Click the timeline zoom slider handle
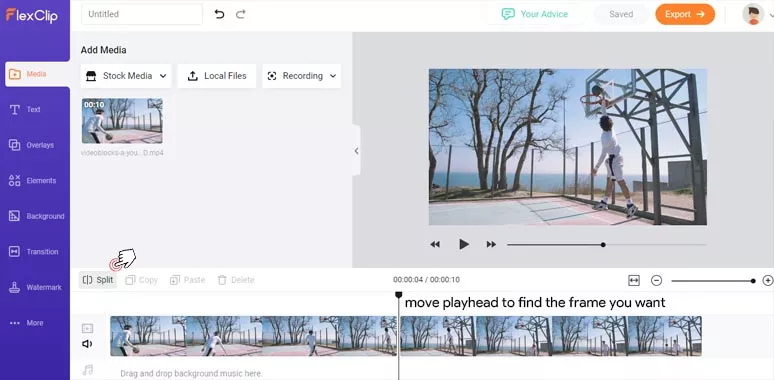 (x=753, y=281)
